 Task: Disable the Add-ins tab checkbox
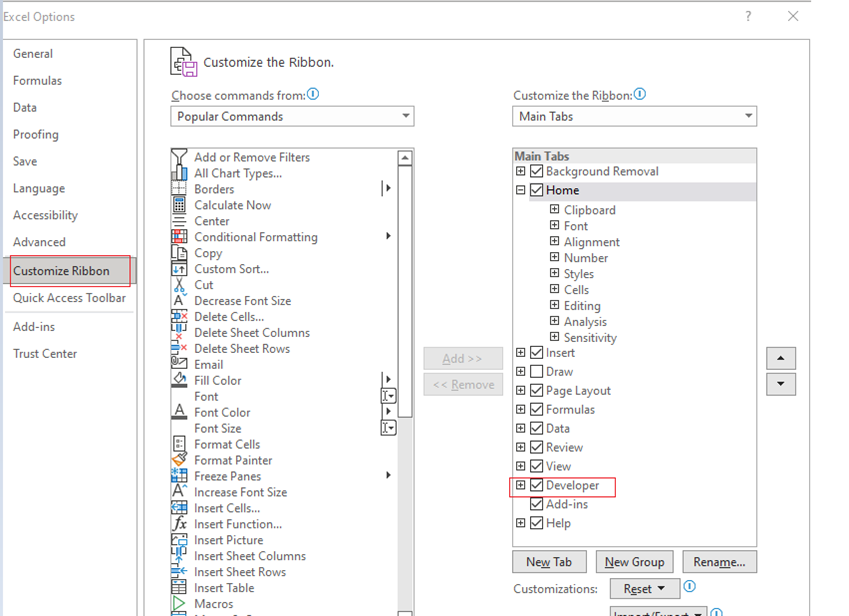coord(535,504)
